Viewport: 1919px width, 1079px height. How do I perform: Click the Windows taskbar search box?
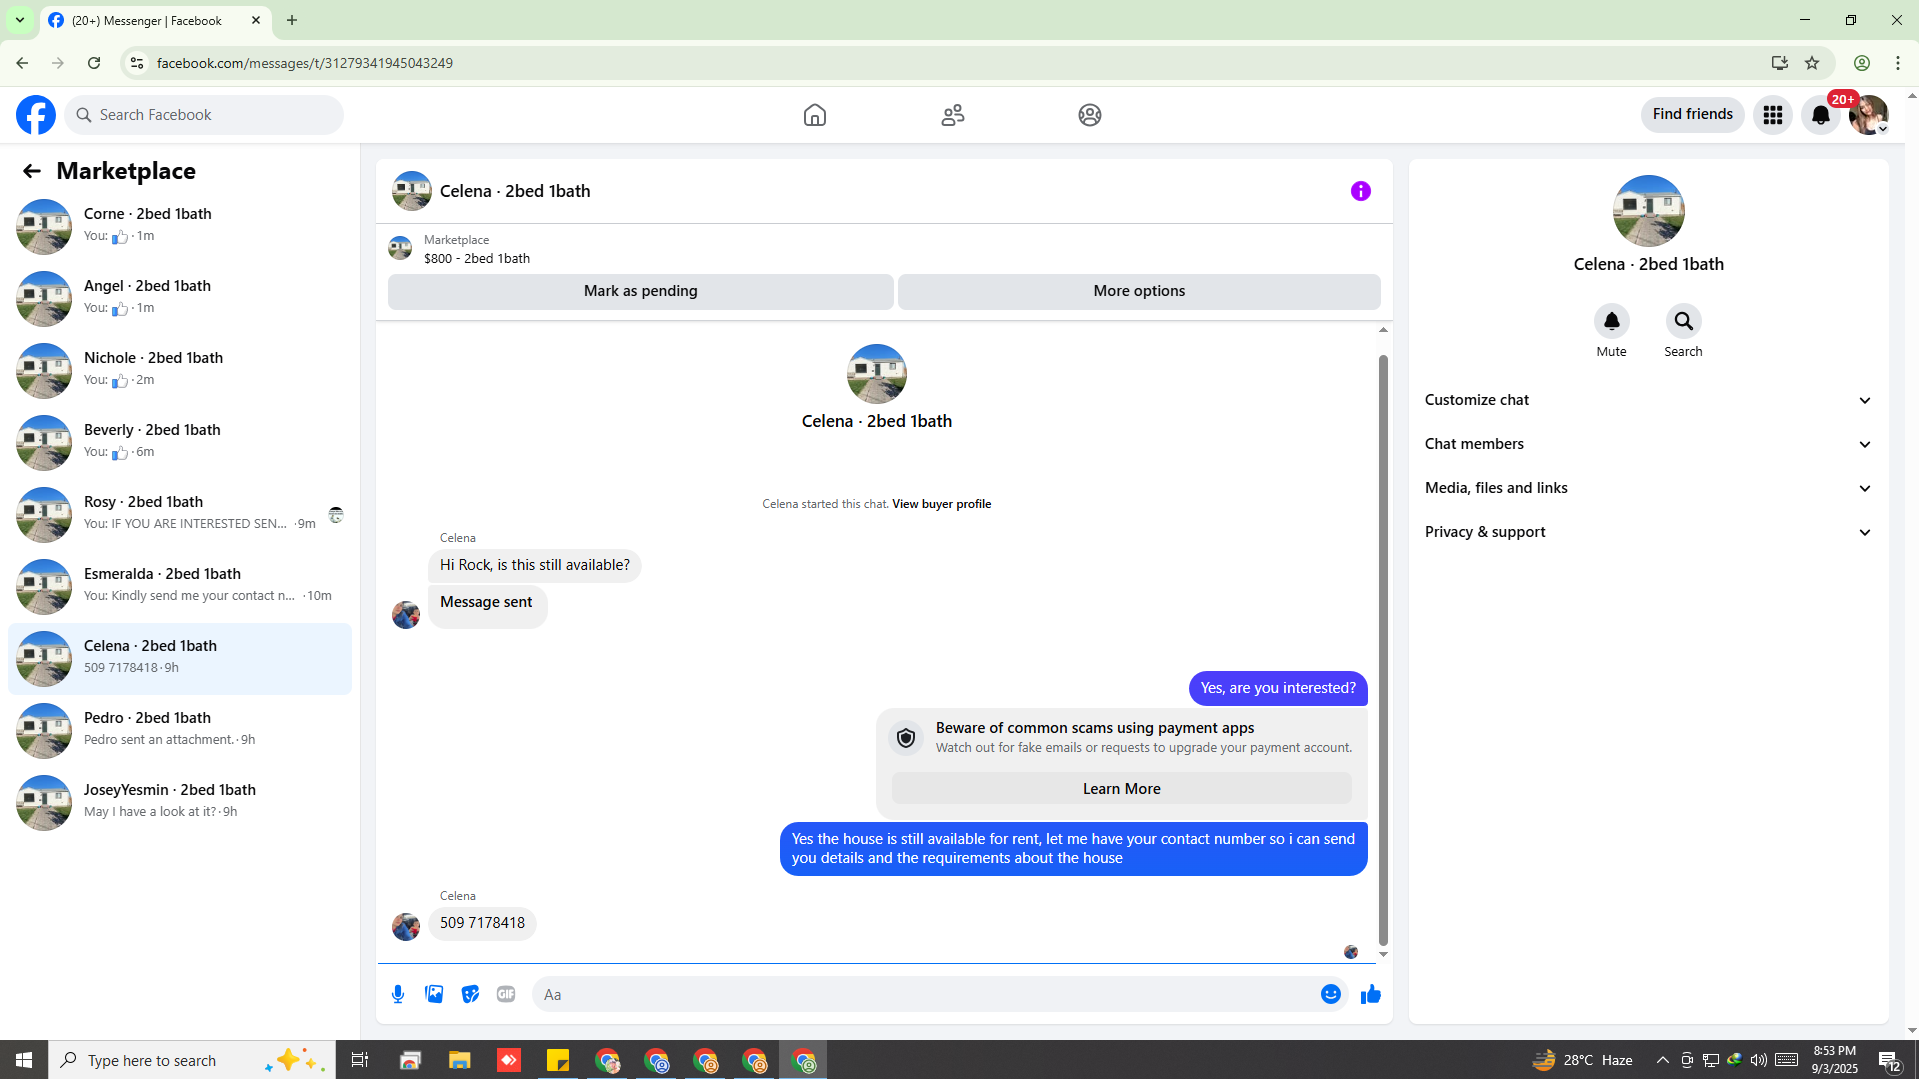190,1060
